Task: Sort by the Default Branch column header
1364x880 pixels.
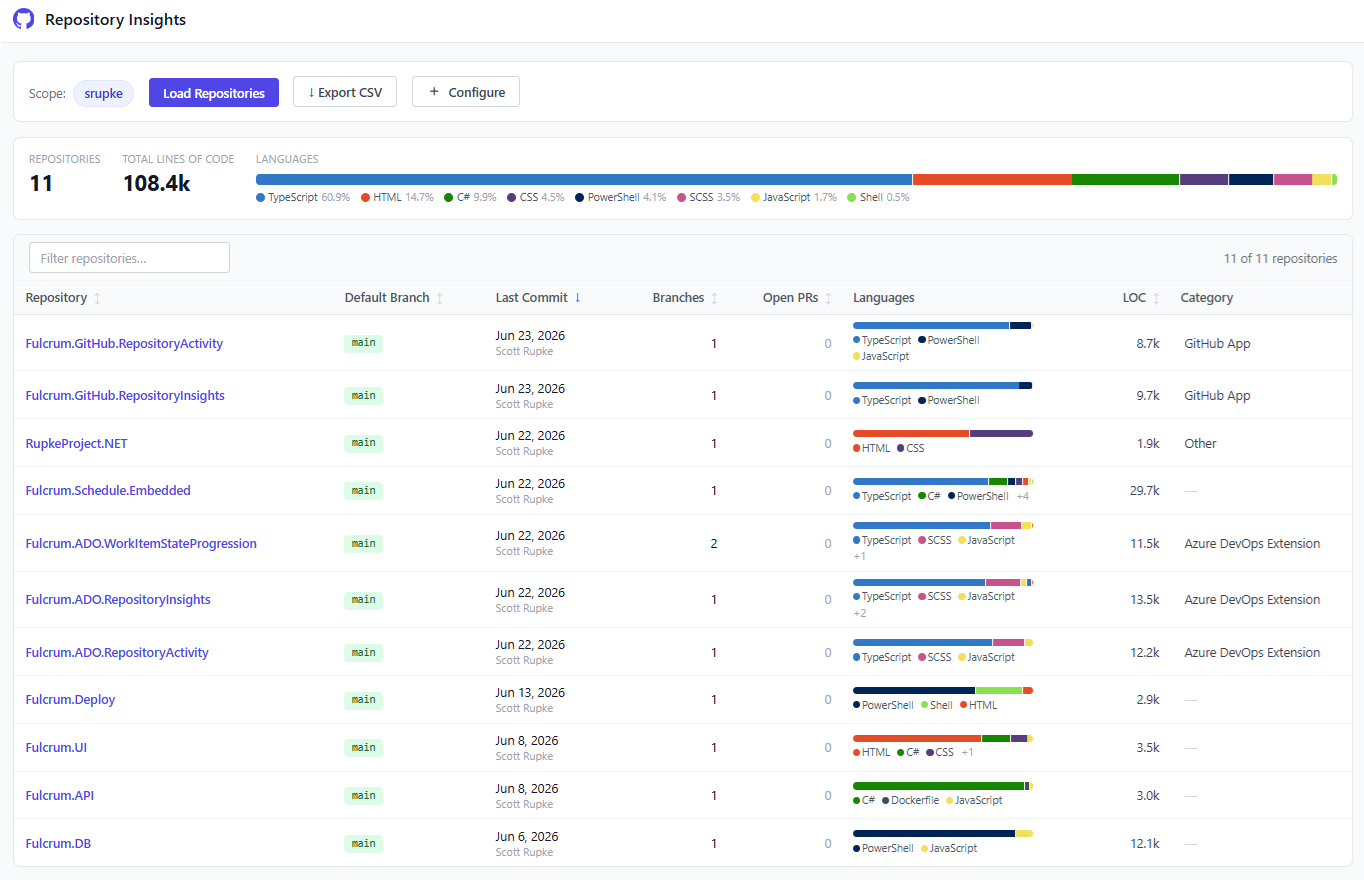Action: click(394, 298)
